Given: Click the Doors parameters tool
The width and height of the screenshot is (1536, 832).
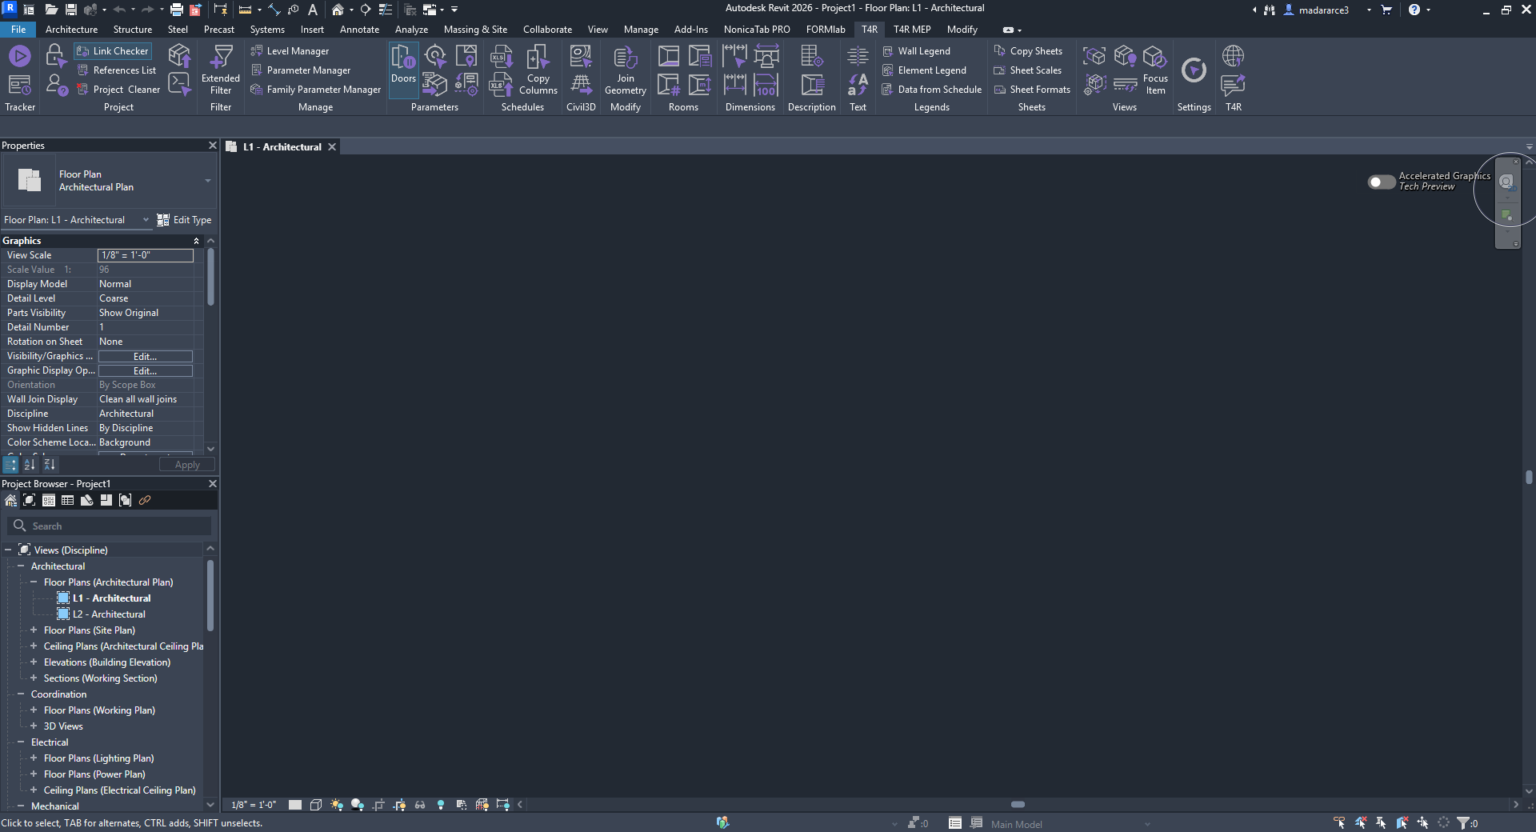Looking at the screenshot, I should coord(403,69).
